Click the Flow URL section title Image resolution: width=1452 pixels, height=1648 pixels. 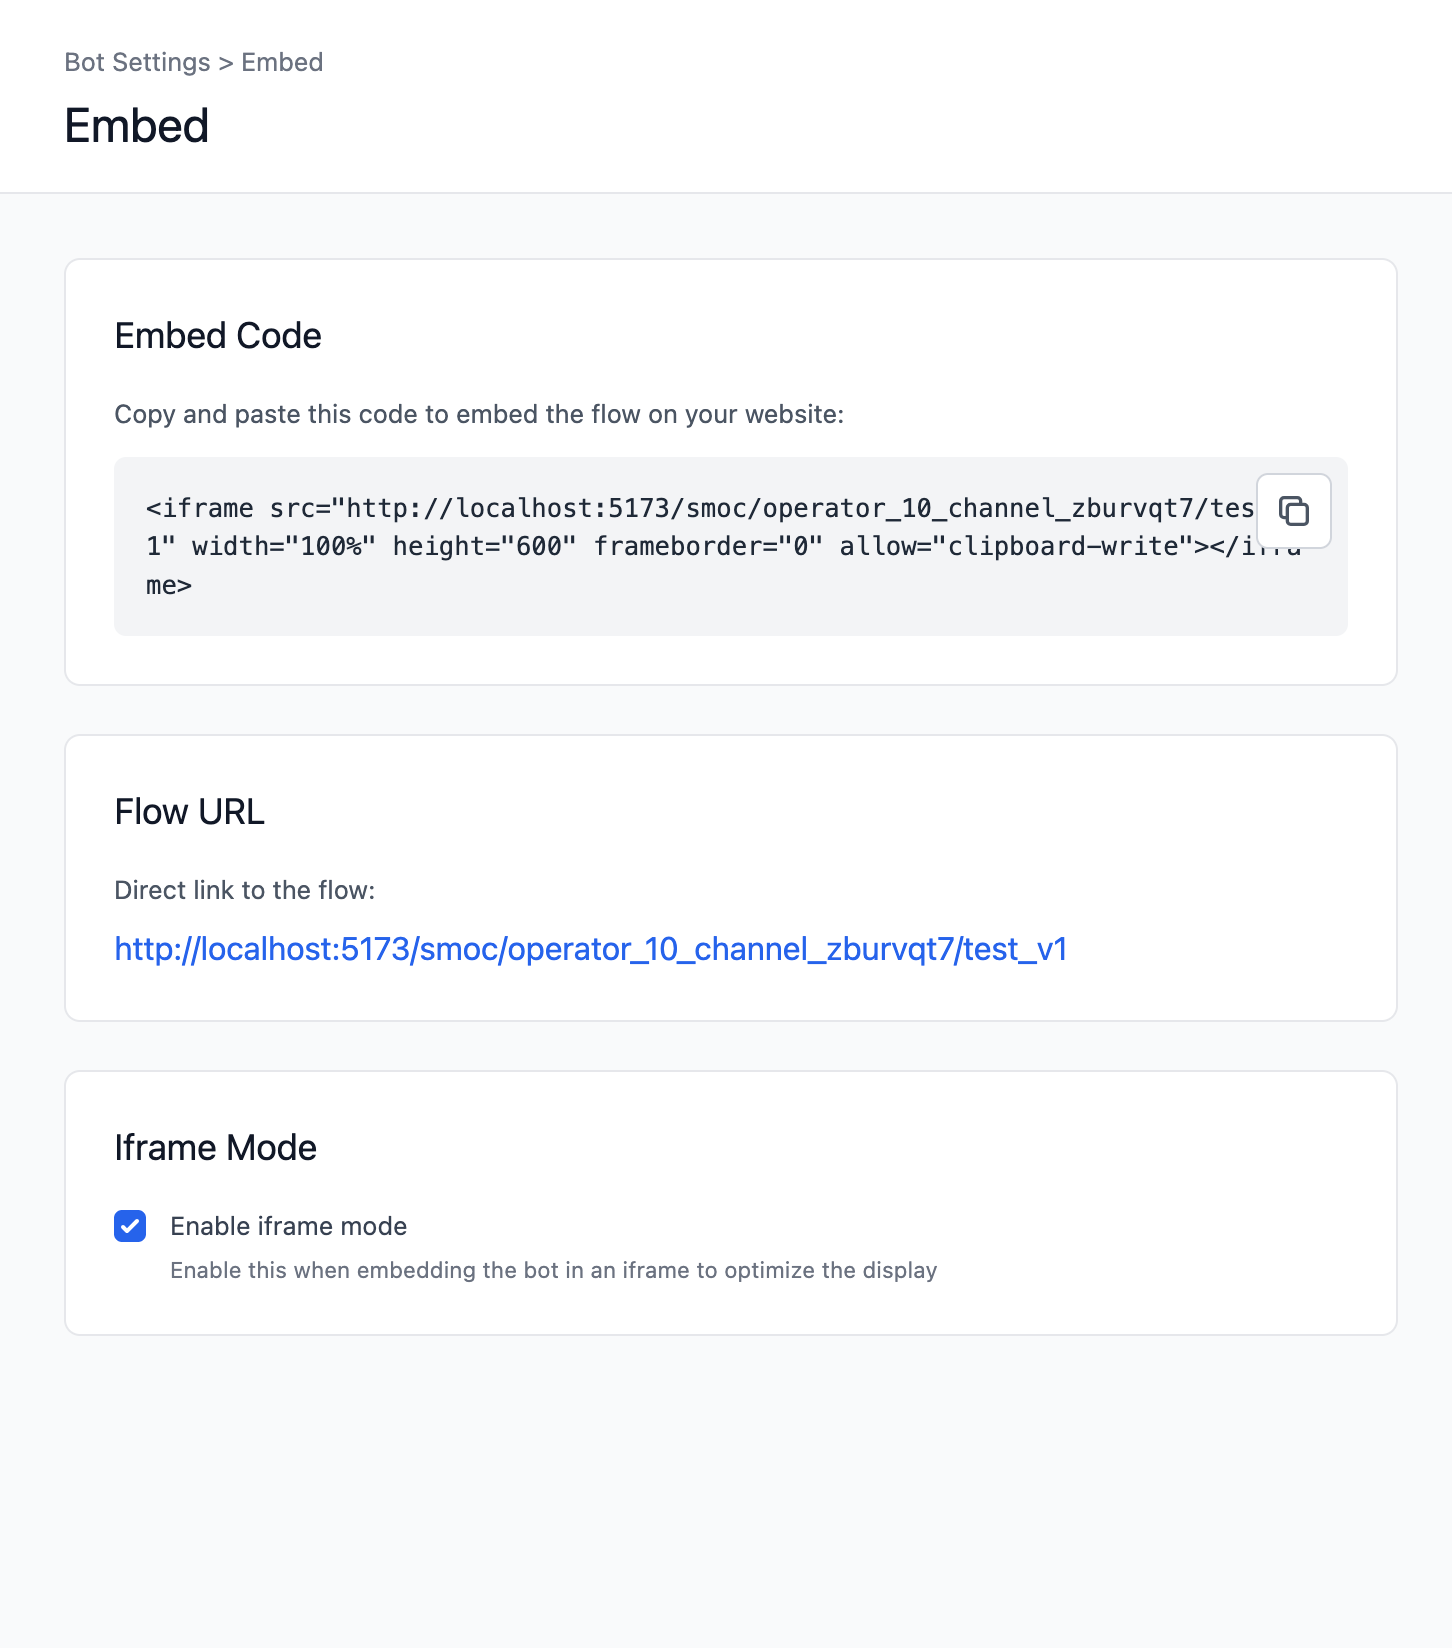click(190, 812)
